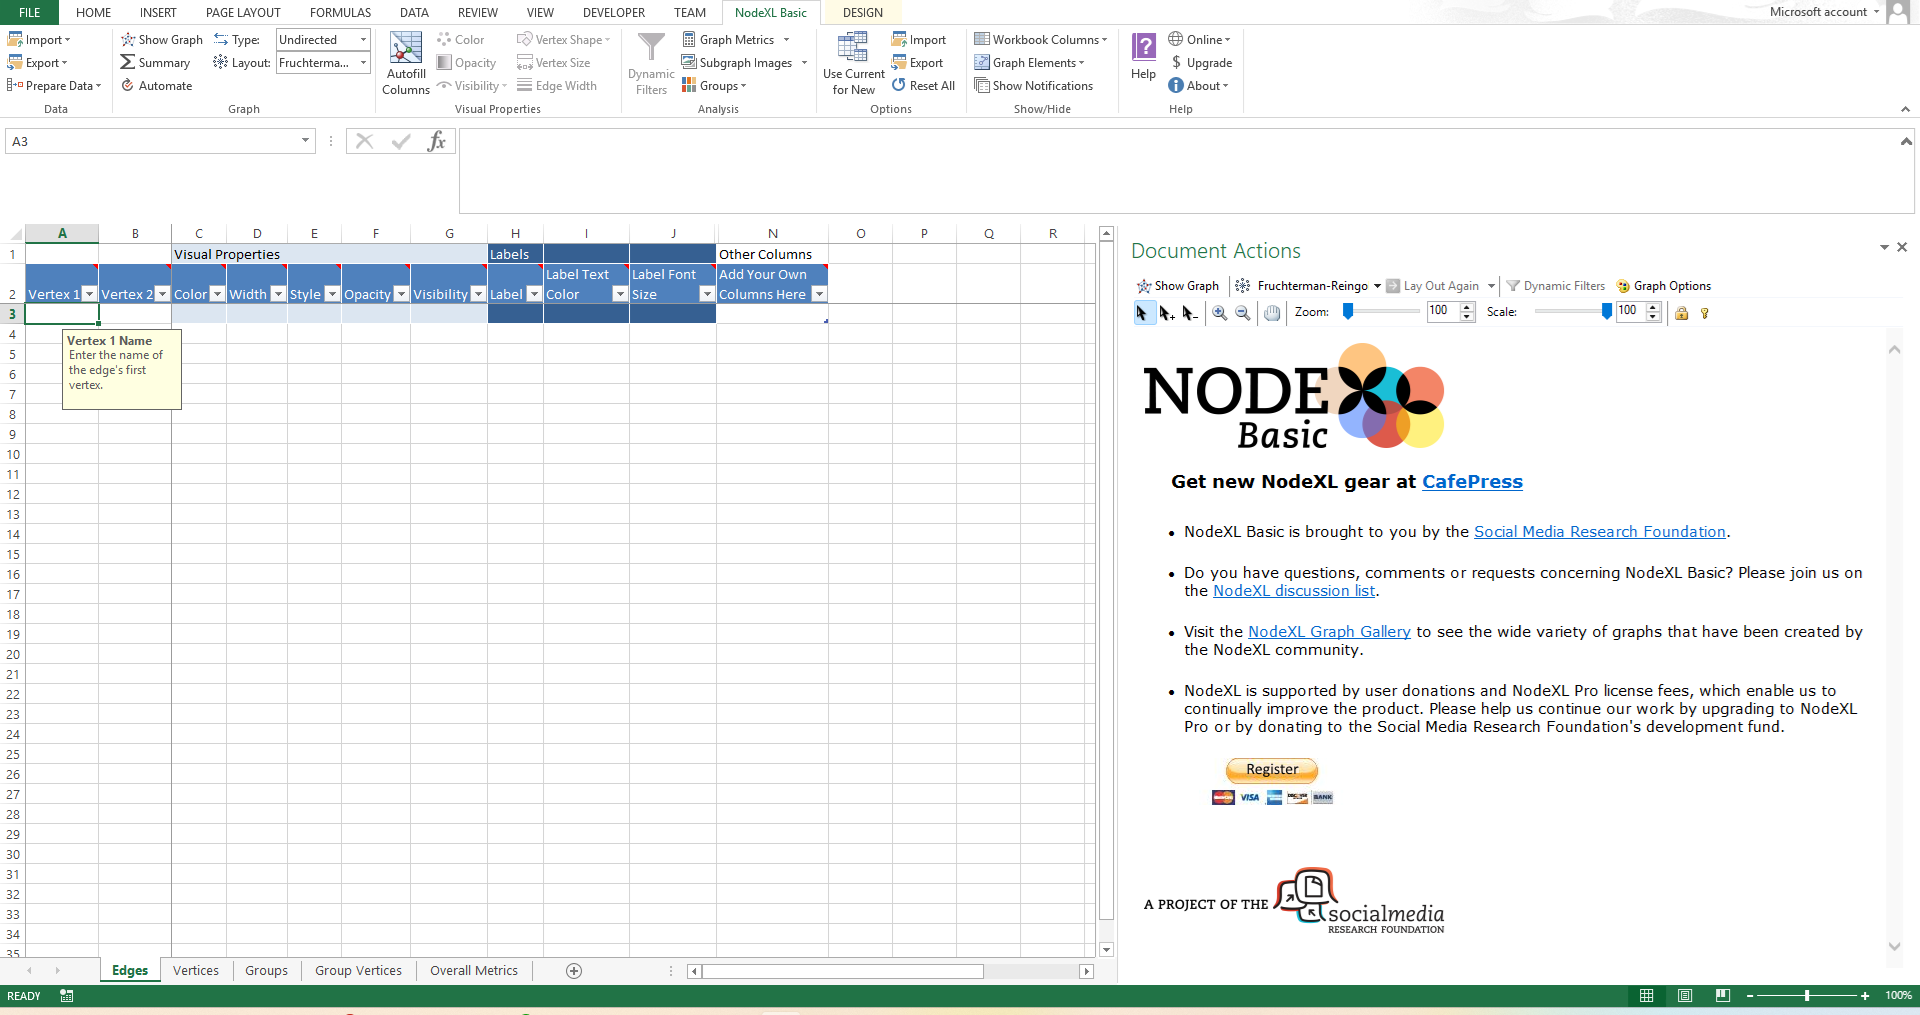1920x1015 pixels.
Task: Select the hand pan tool in graph pane
Action: click(1272, 313)
